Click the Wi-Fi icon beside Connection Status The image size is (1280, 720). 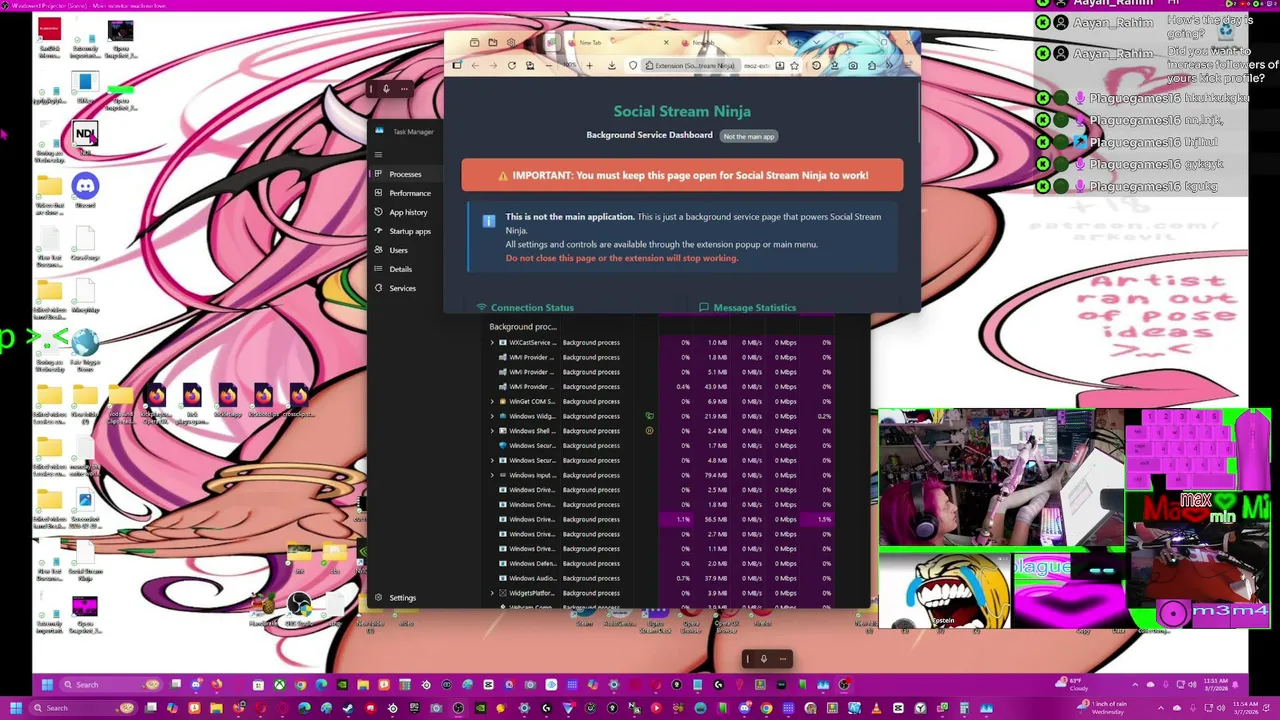[x=481, y=307]
